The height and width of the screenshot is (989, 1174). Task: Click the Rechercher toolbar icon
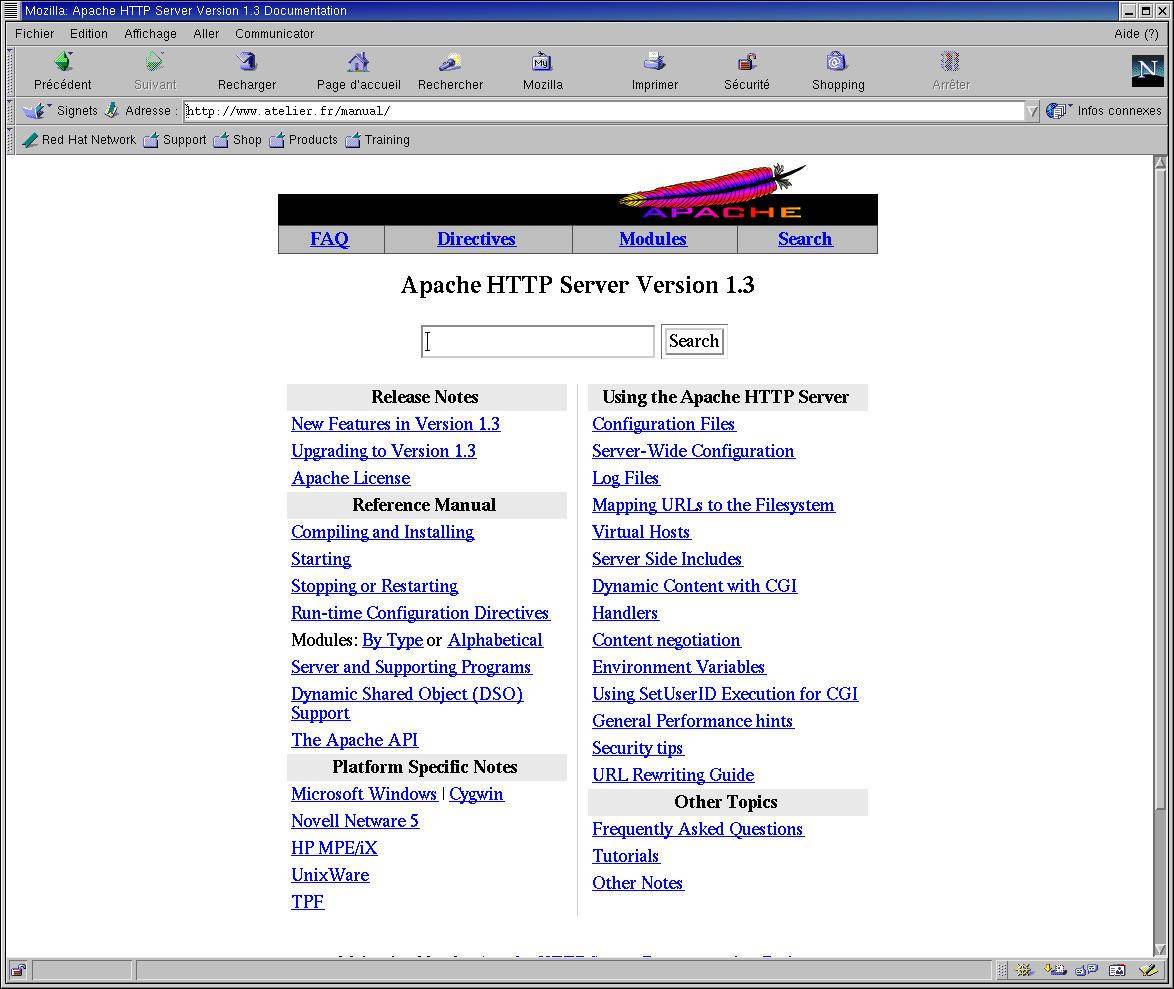pyautogui.click(x=450, y=61)
